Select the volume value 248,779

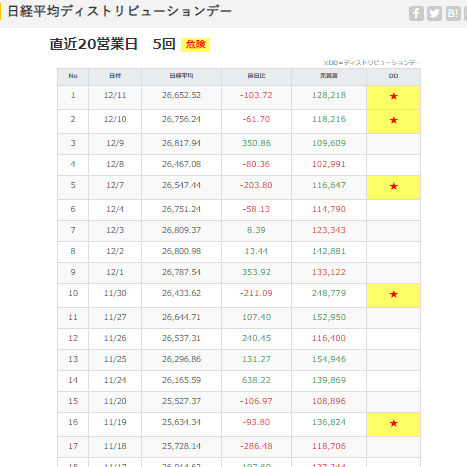[329, 293]
